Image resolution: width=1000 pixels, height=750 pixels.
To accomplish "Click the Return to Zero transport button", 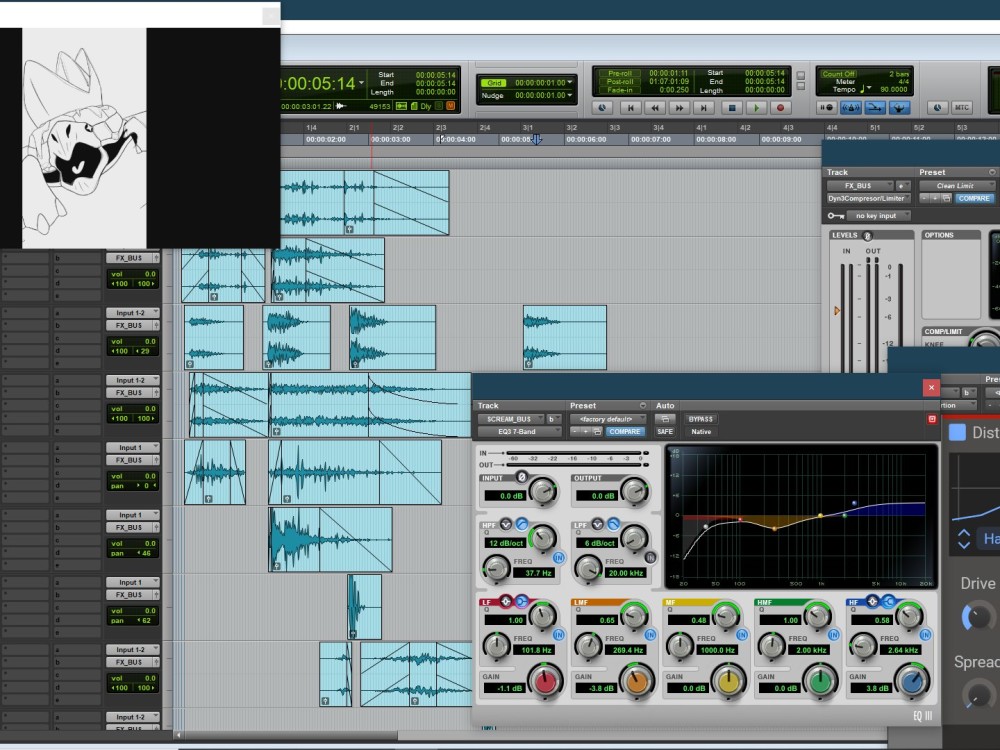I will [630, 108].
